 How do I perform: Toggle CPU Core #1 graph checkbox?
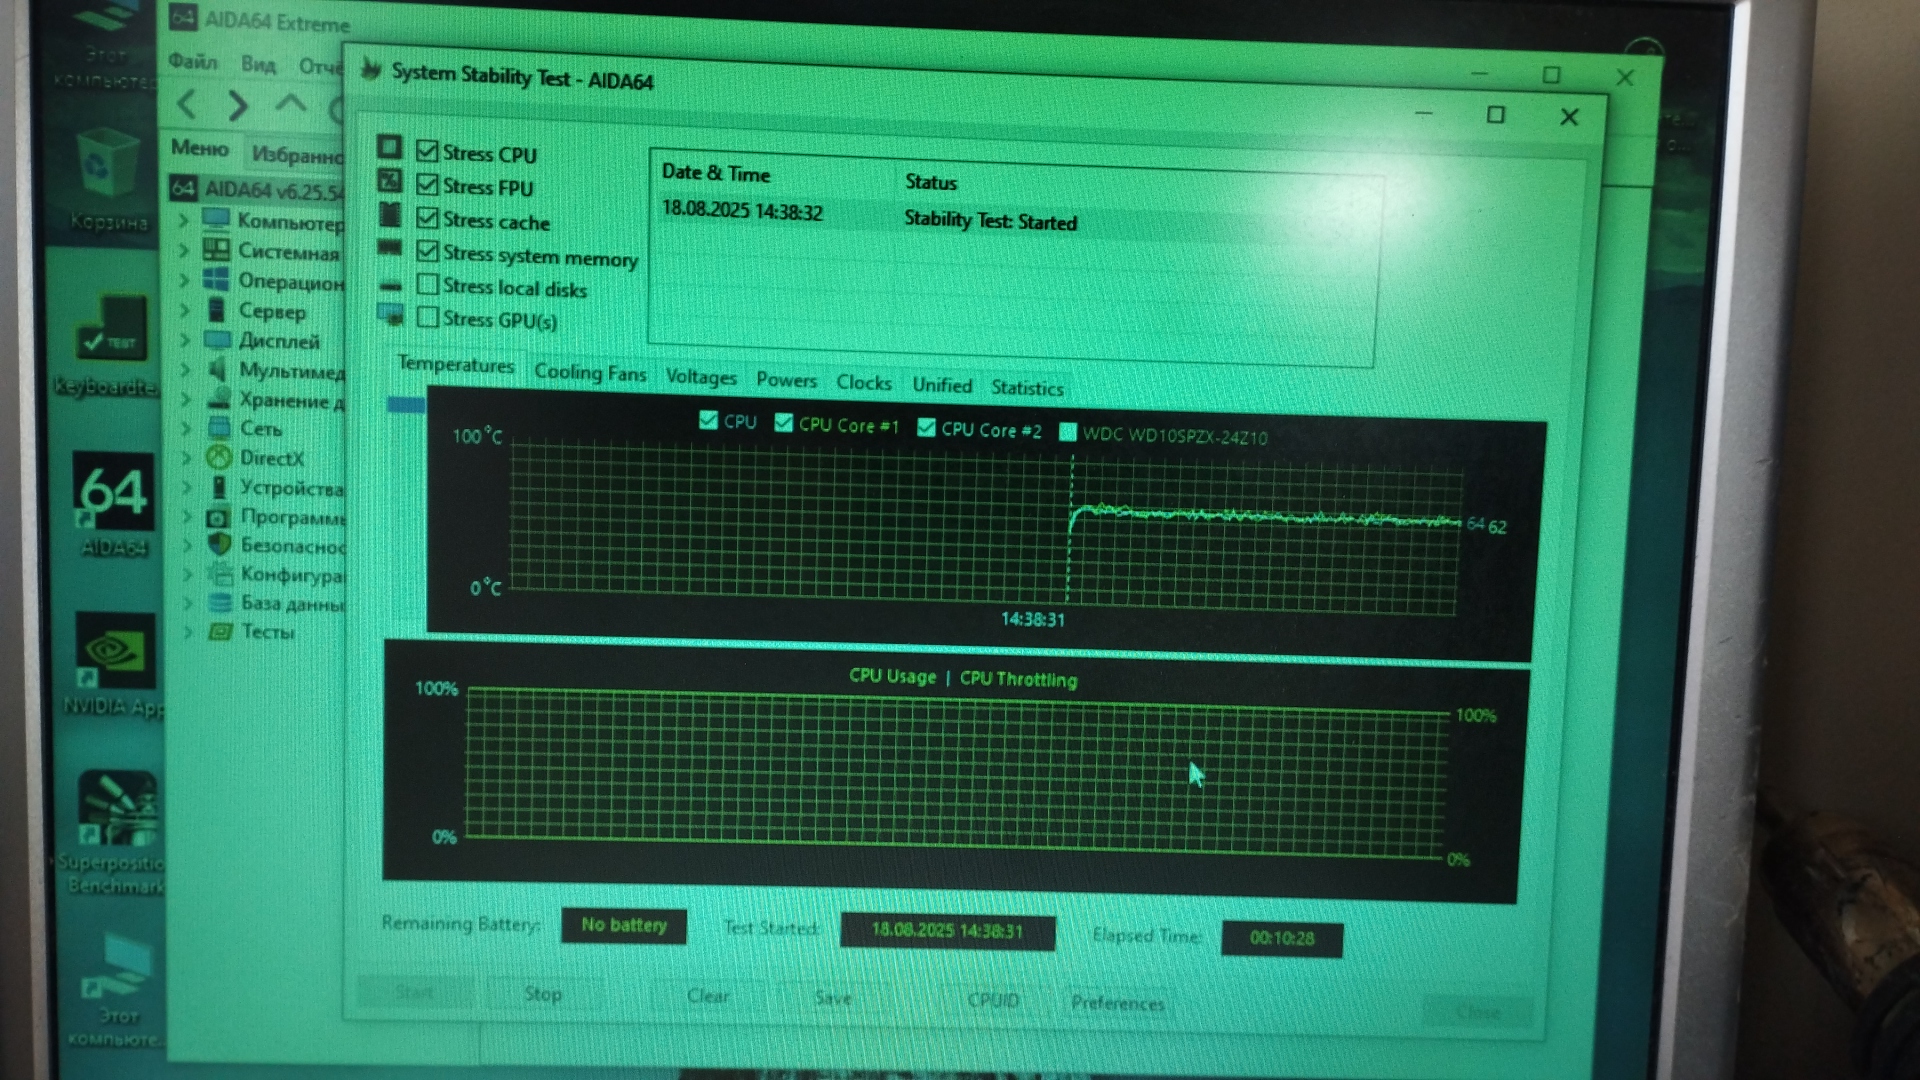pos(783,423)
